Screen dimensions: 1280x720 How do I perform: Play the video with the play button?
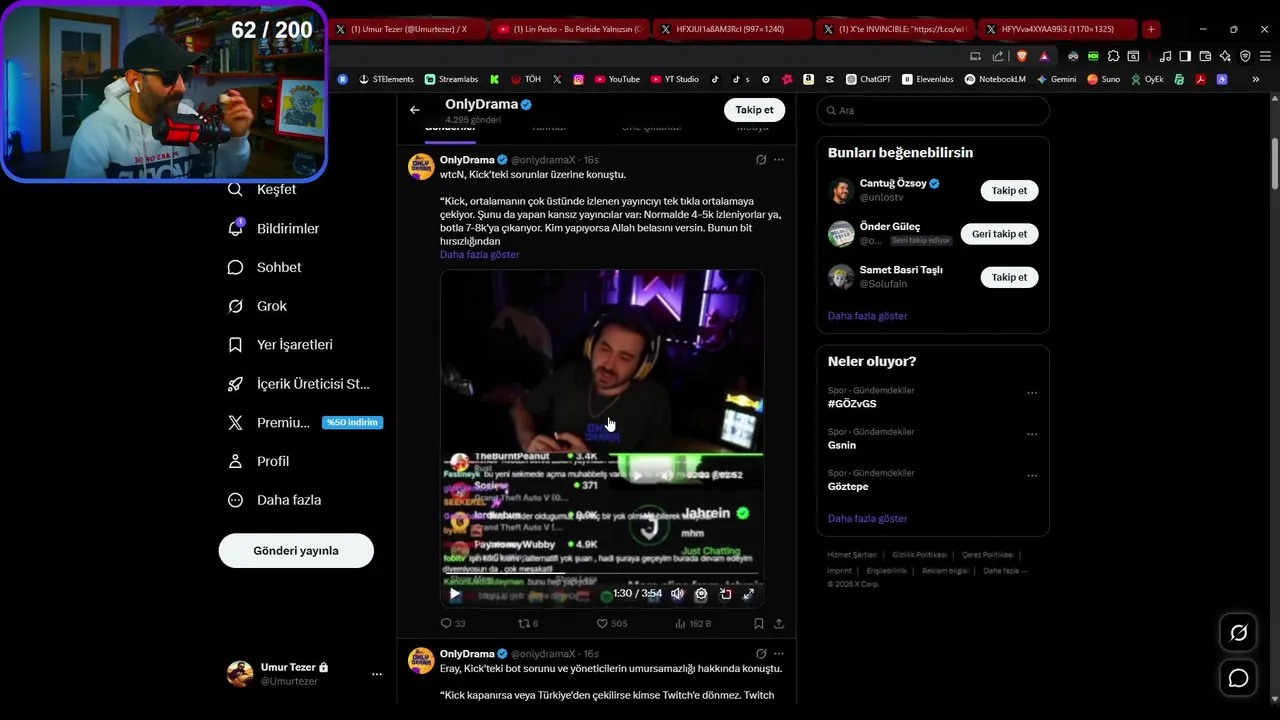tap(454, 594)
